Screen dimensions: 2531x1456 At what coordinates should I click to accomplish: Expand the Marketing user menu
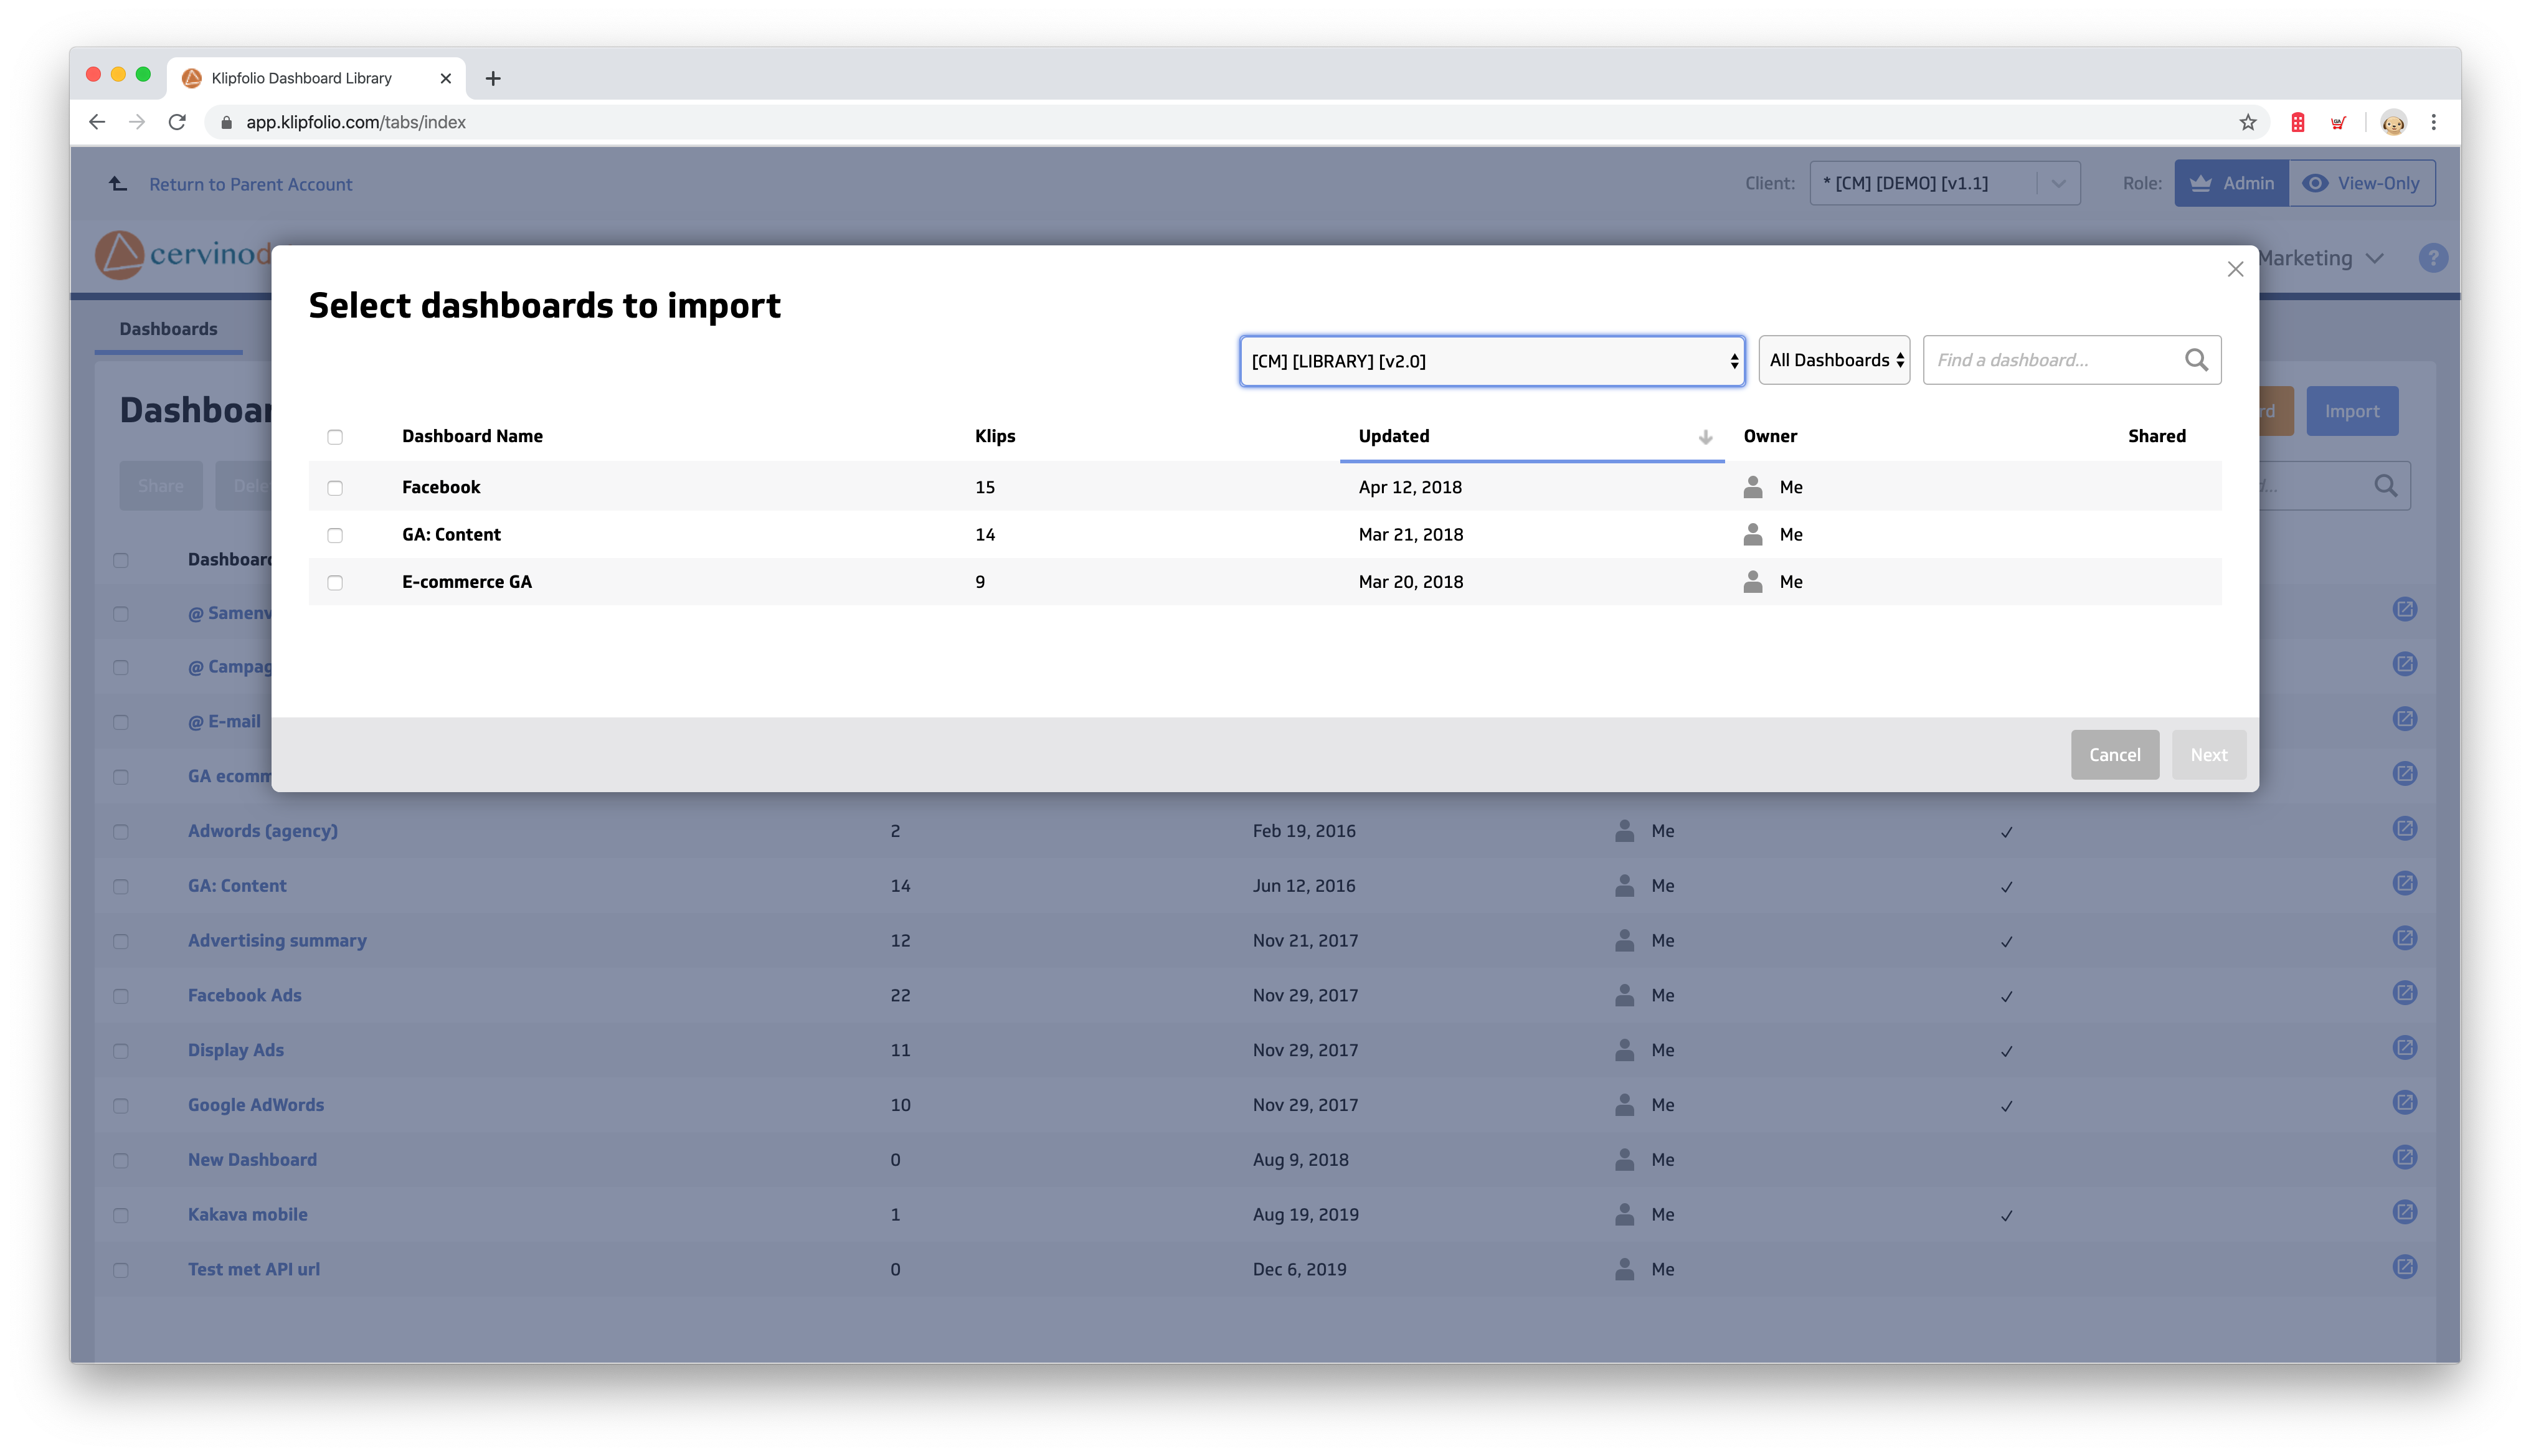coord(2320,258)
